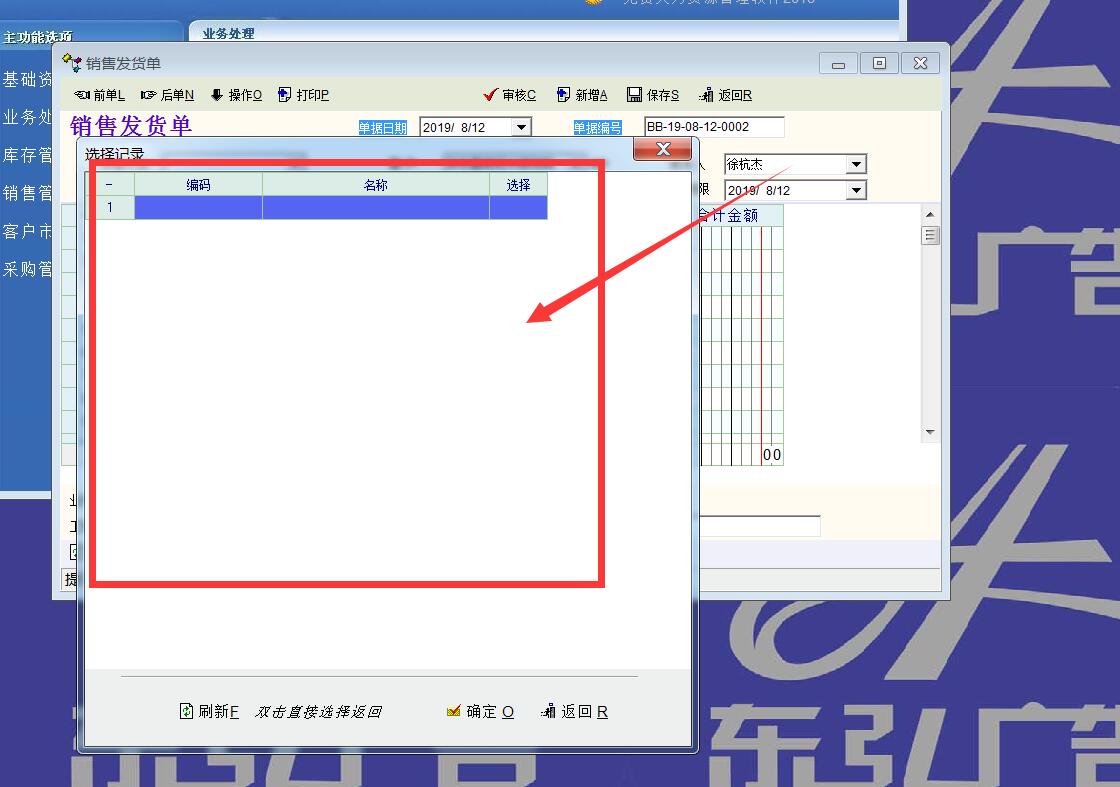1120x787 pixels.
Task: Go to previous document with 前单L
Action: point(100,95)
